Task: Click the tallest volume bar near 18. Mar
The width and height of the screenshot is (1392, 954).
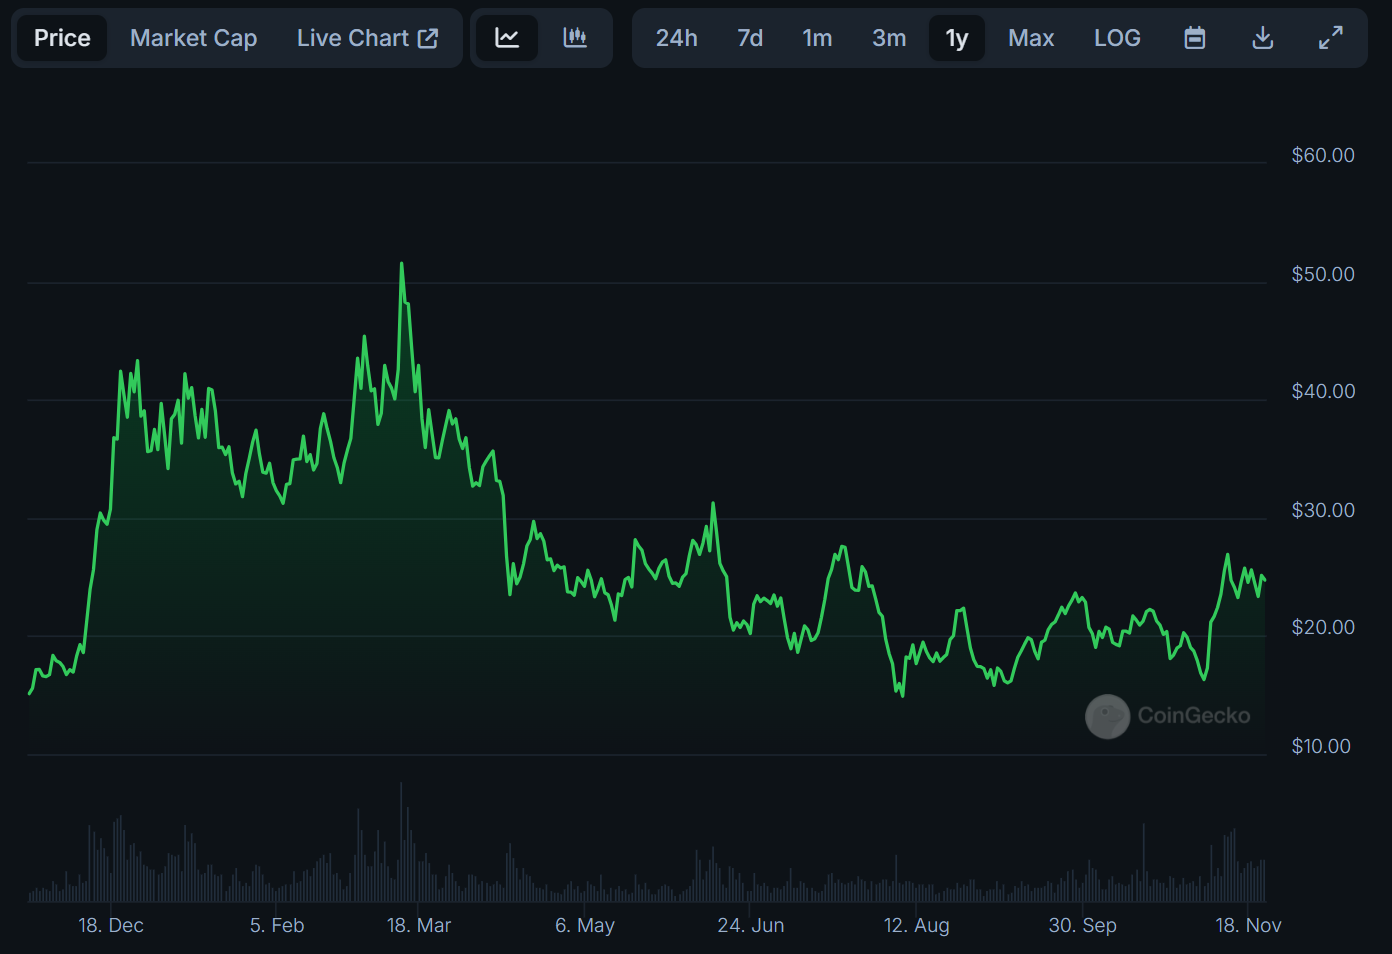Action: (401, 842)
